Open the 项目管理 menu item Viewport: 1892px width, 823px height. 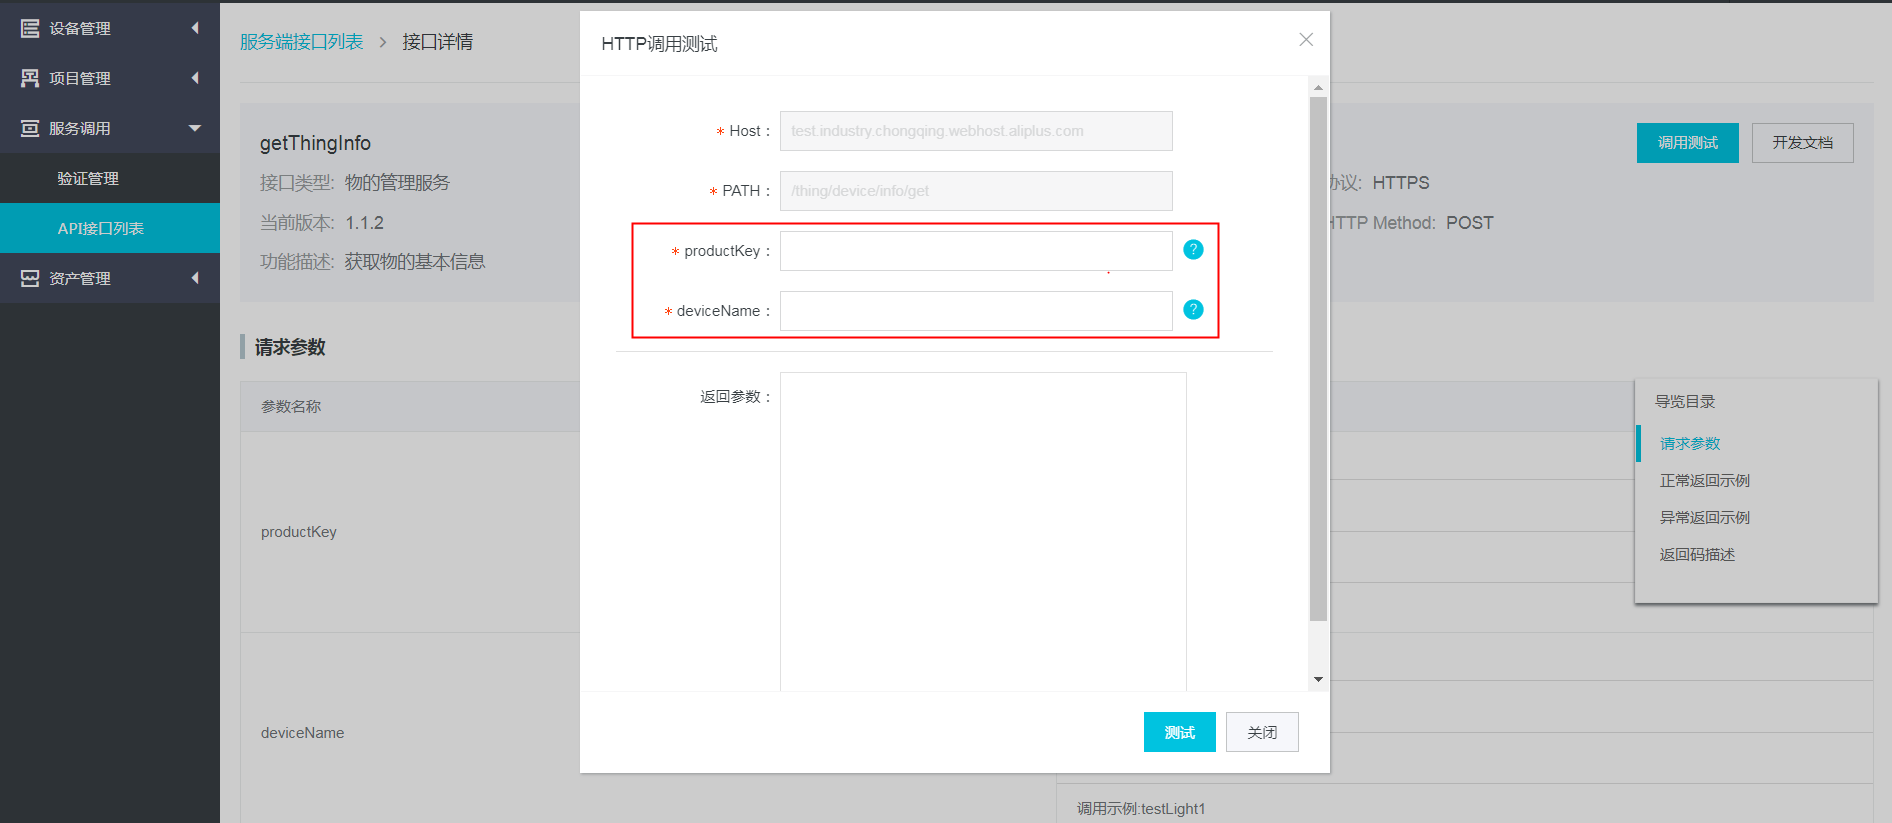pyautogui.click(x=110, y=78)
